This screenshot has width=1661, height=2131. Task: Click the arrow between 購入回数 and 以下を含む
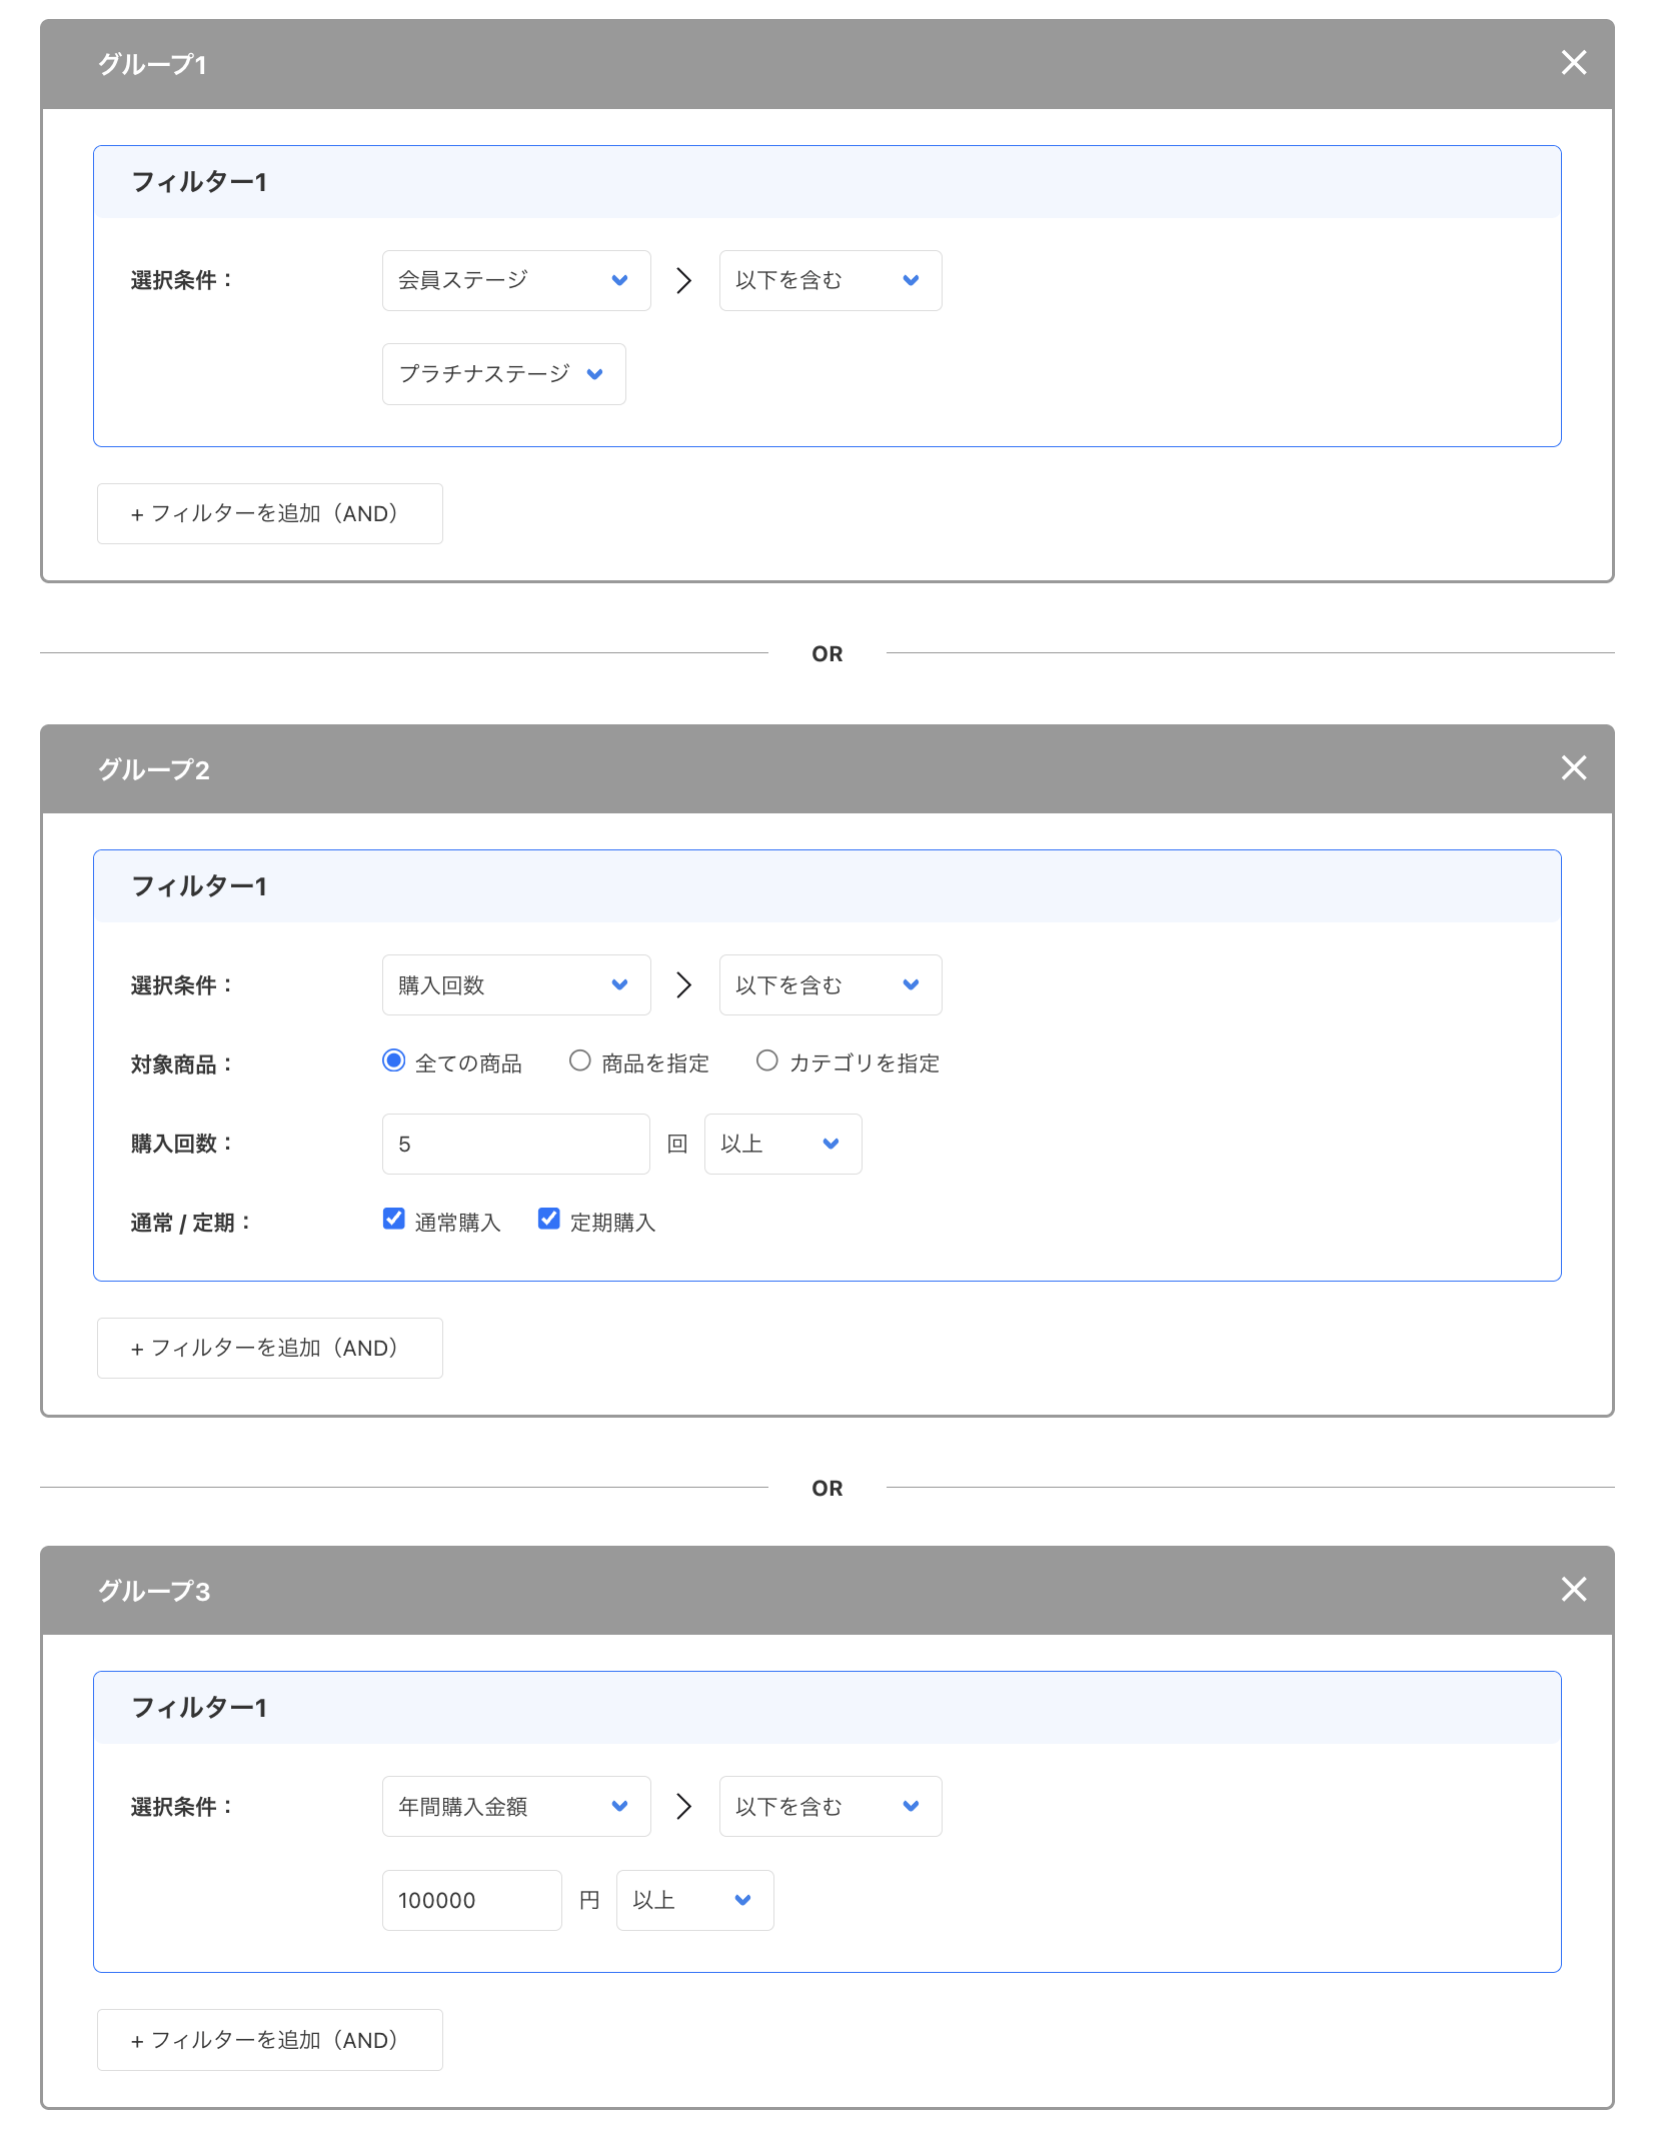tap(684, 984)
